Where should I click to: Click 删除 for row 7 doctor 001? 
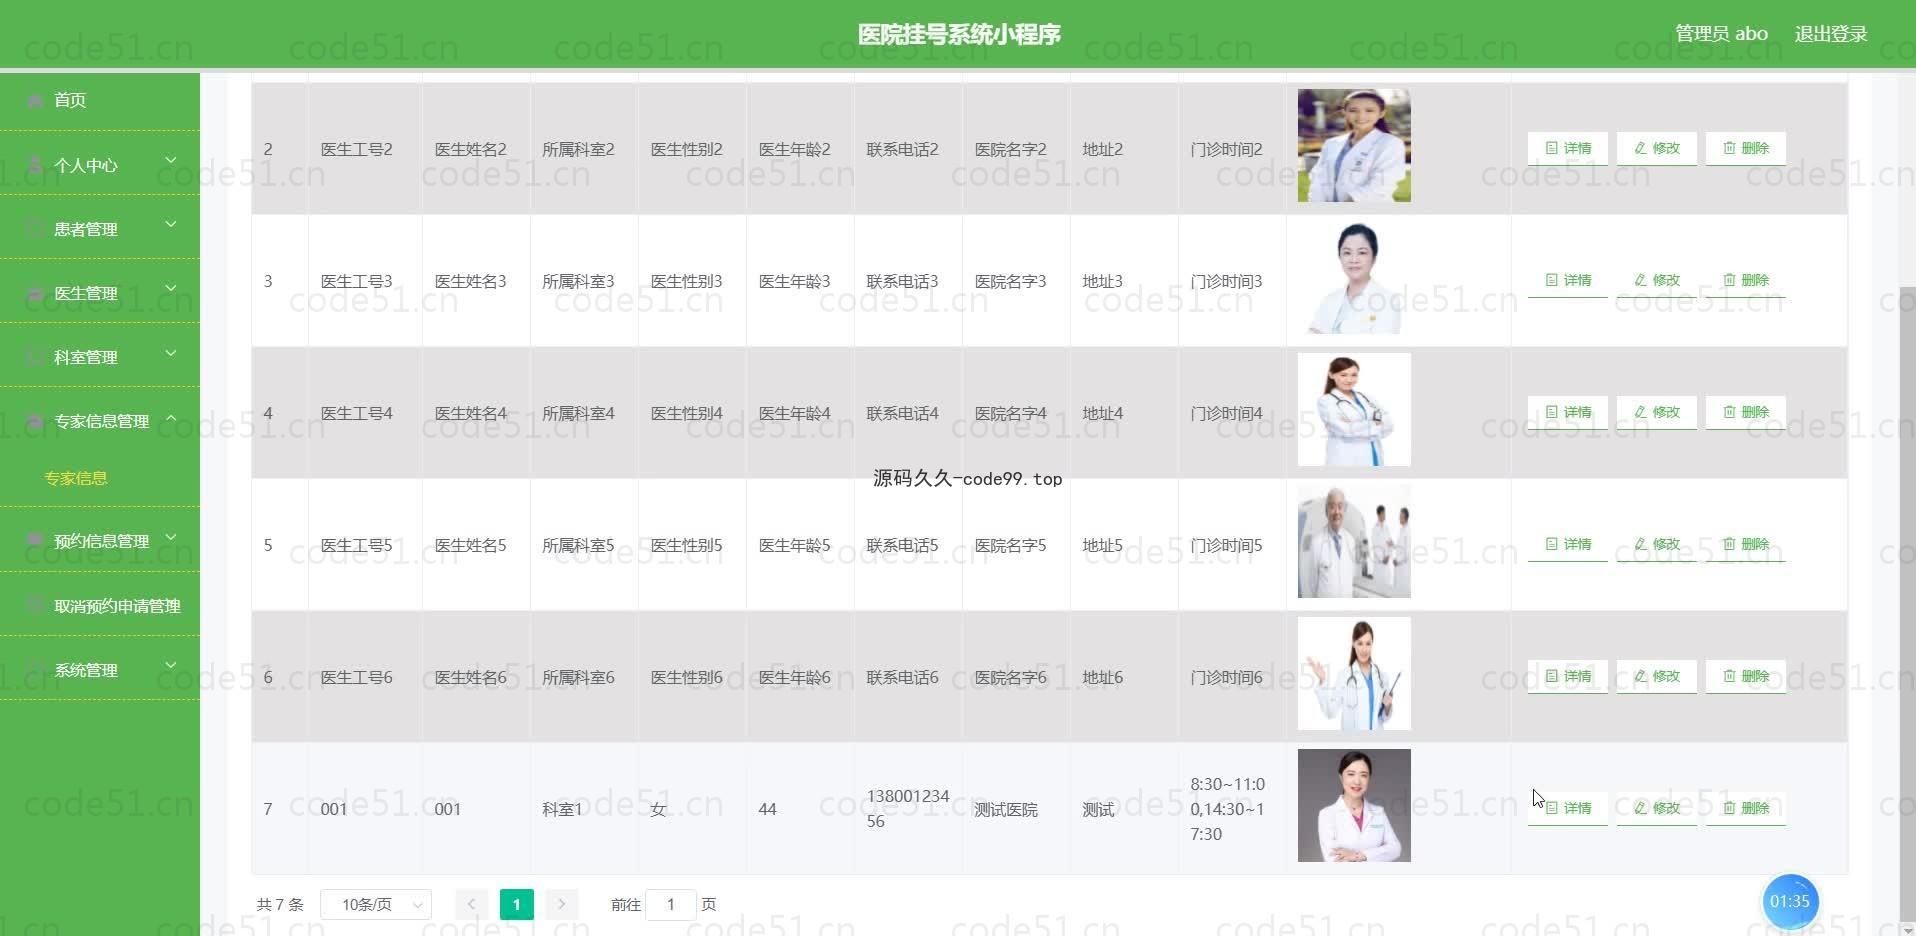click(x=1745, y=808)
